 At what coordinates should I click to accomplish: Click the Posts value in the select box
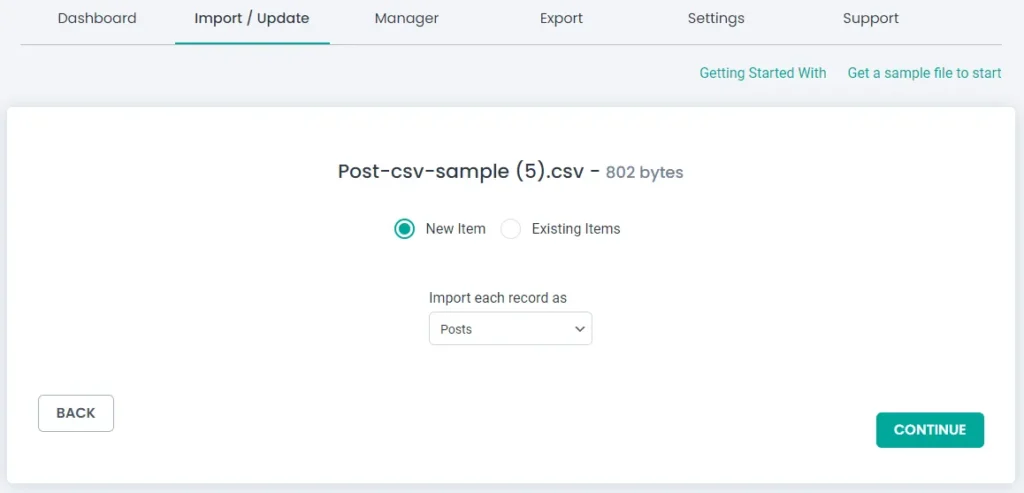pyautogui.click(x=457, y=329)
